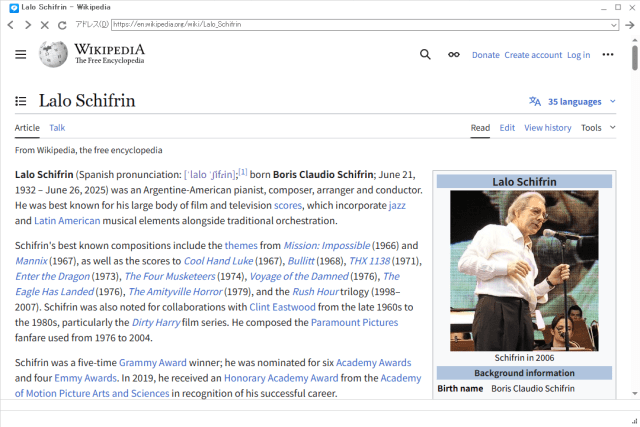This screenshot has width=640, height=427.
Task: Follow the Mannix link
Action: (x=31, y=261)
